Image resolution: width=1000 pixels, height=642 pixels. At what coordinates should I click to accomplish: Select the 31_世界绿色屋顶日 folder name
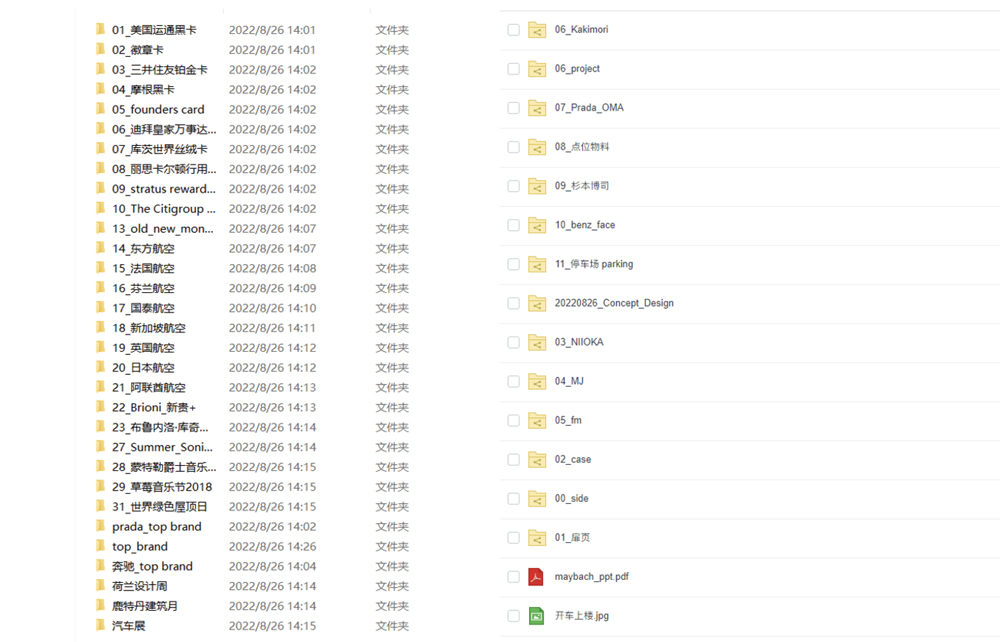click(x=159, y=507)
